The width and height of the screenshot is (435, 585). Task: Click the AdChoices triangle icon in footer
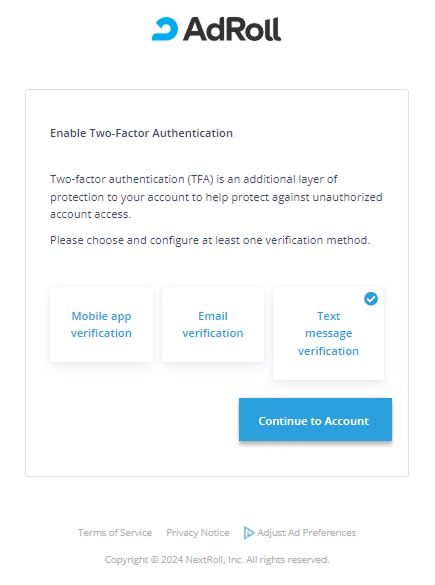(249, 533)
